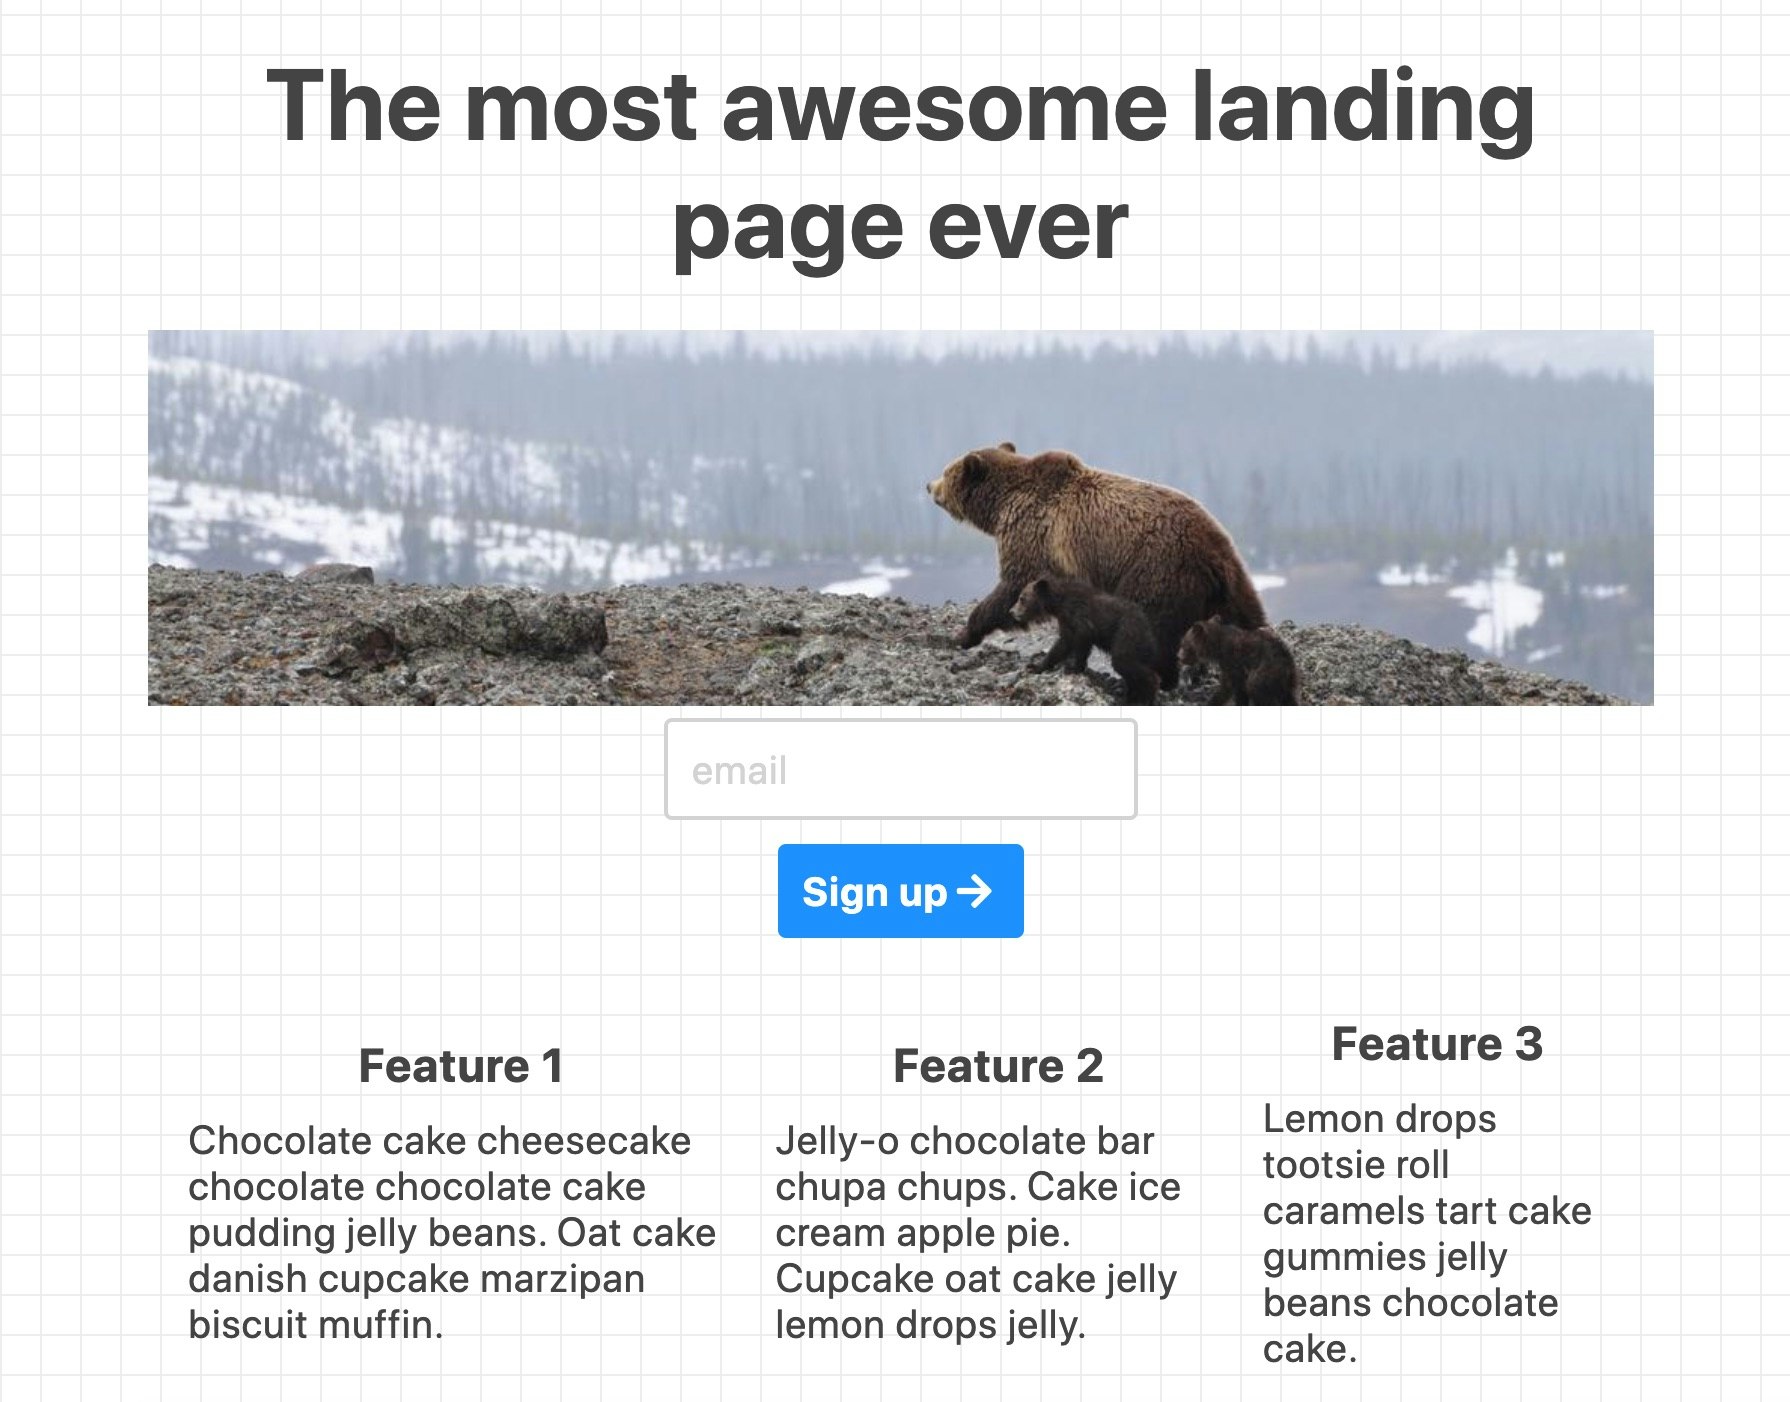Click 'lemon drops jelly.' at the end of Feature 2 text
The image size is (1790, 1402).
click(x=930, y=1325)
